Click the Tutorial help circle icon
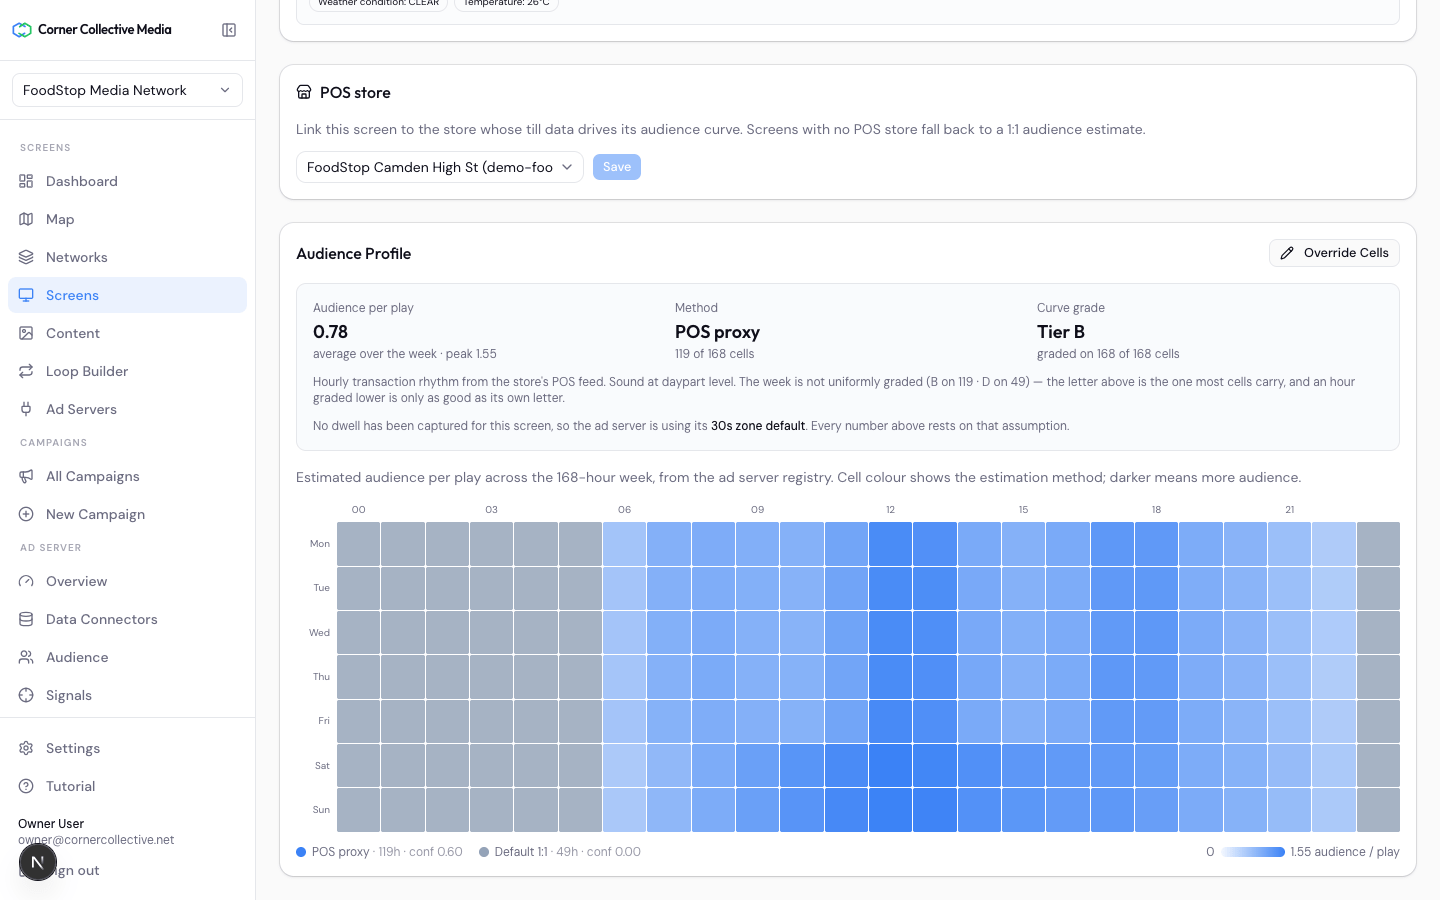1440x900 pixels. tap(26, 786)
